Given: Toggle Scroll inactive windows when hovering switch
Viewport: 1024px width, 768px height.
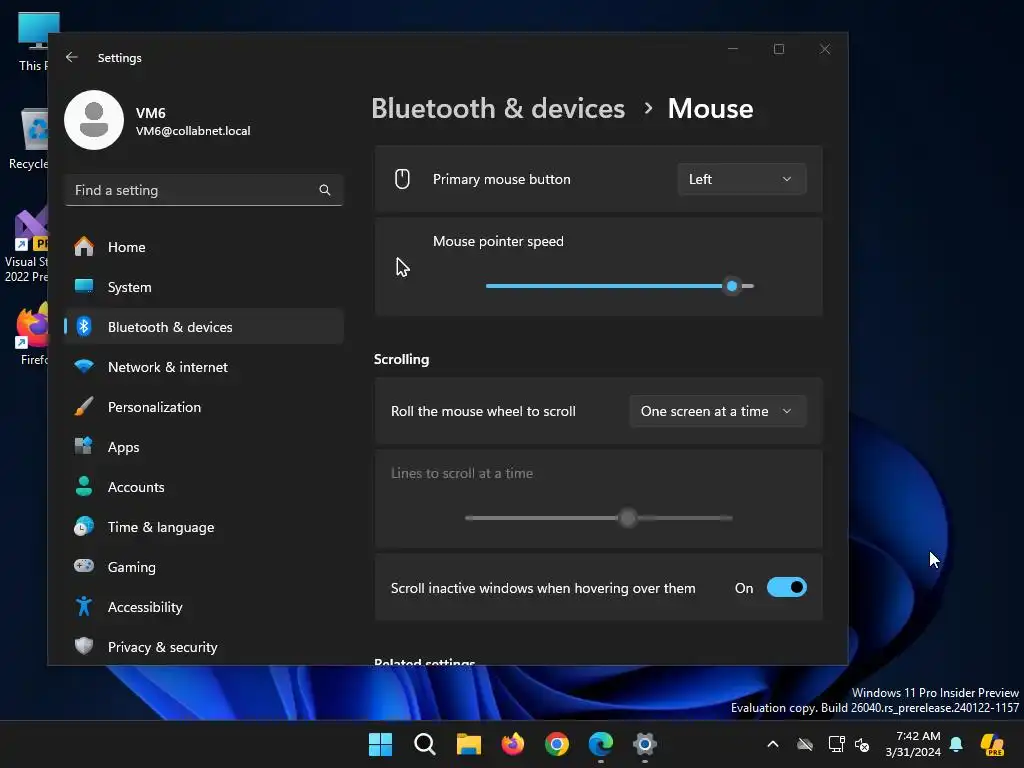Looking at the screenshot, I should click(x=786, y=588).
